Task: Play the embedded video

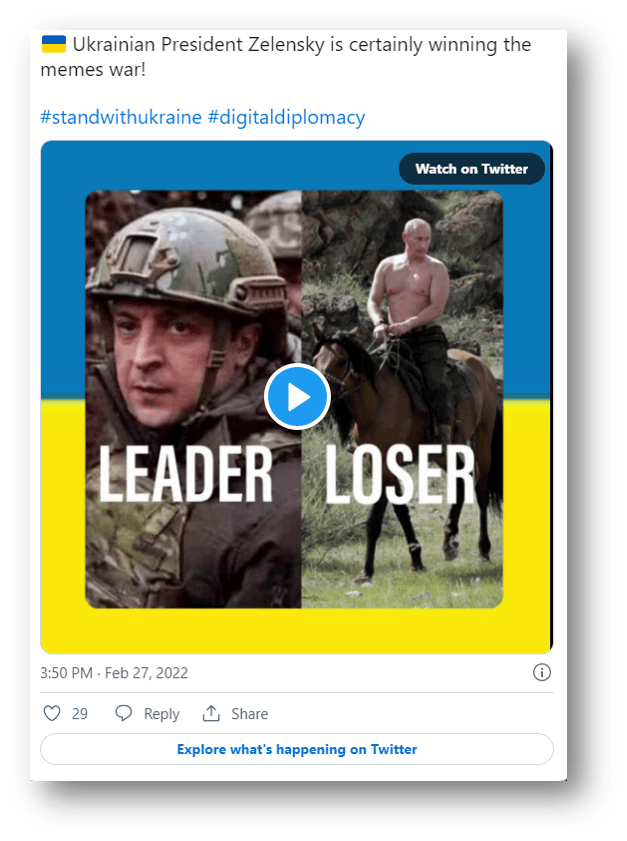Action: [297, 397]
